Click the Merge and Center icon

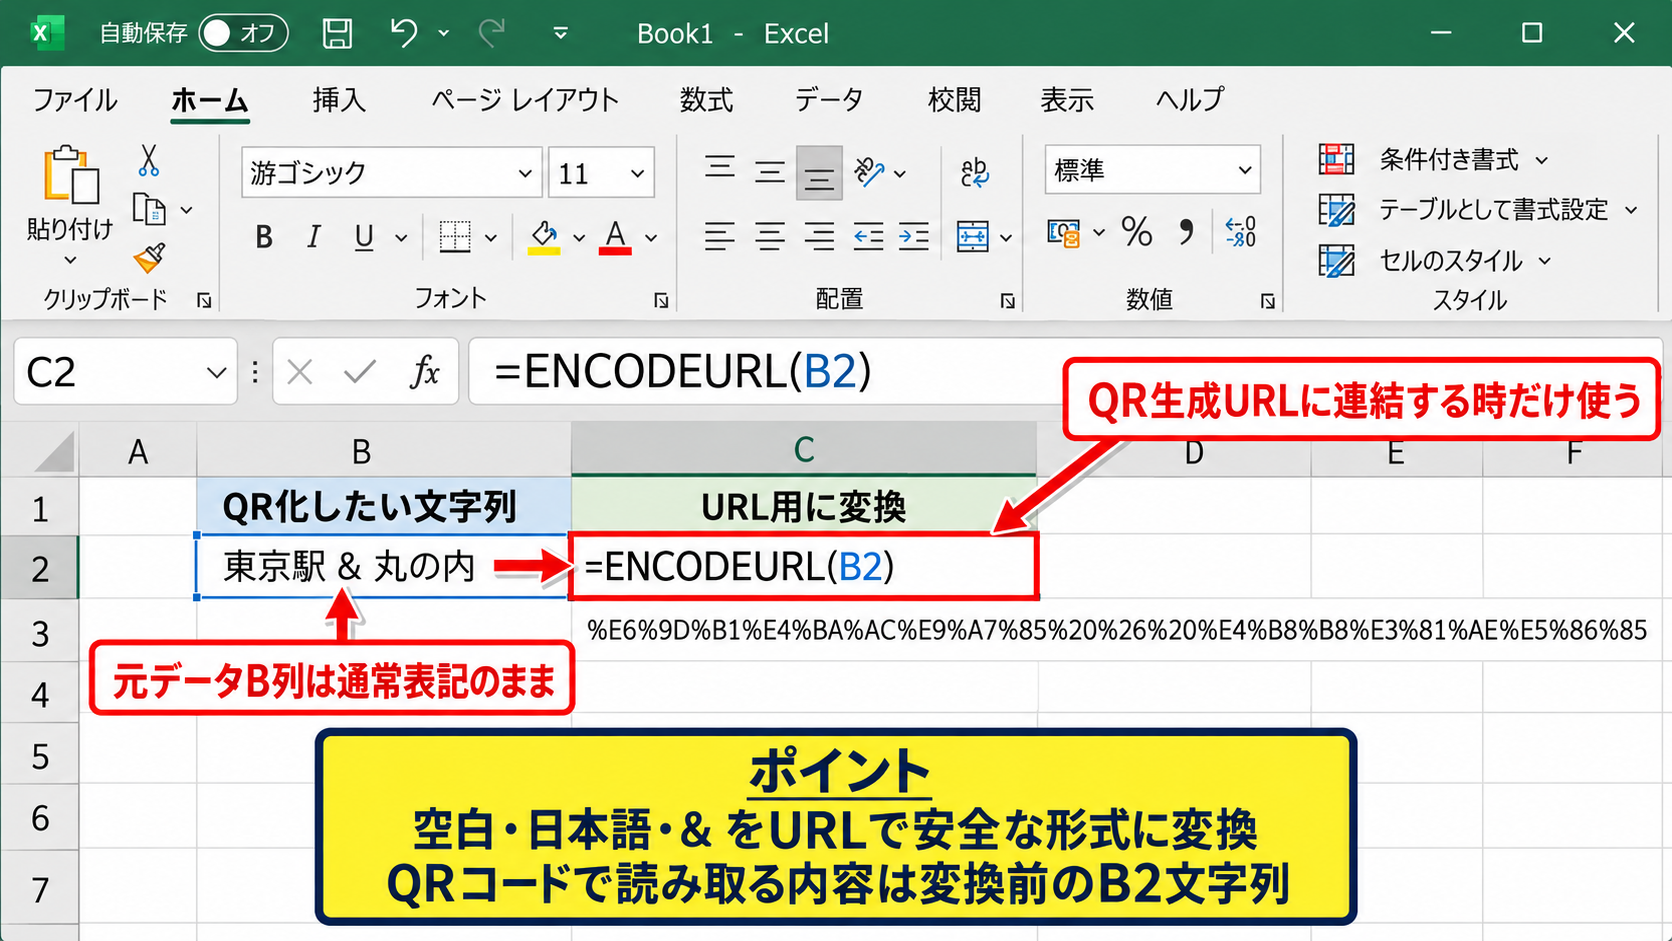[x=972, y=237]
